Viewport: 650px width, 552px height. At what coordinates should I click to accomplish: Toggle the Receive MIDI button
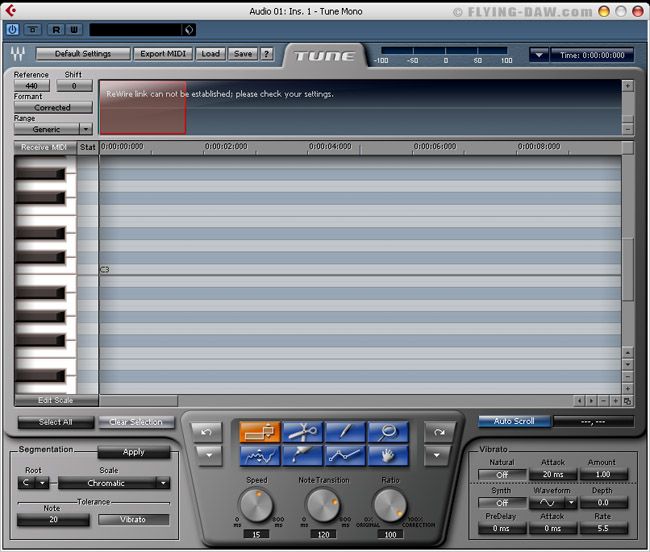44,148
